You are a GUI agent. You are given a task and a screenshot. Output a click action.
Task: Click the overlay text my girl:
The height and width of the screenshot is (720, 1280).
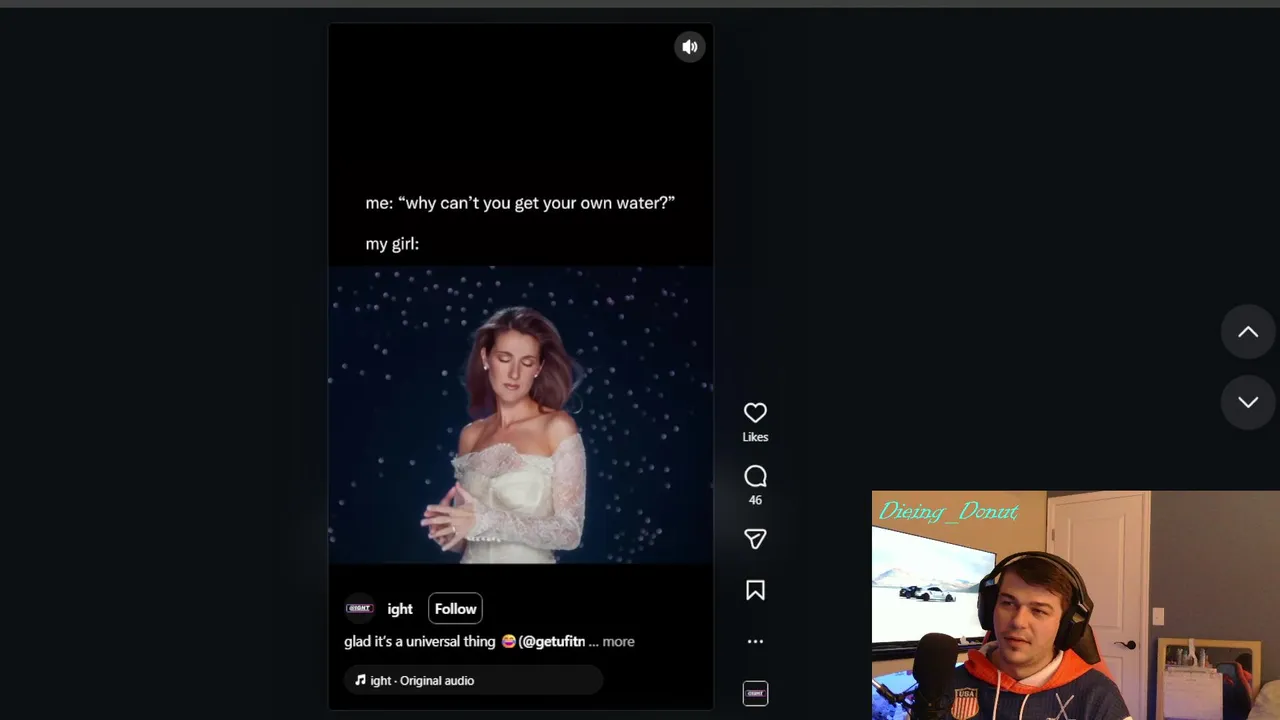[x=392, y=244]
